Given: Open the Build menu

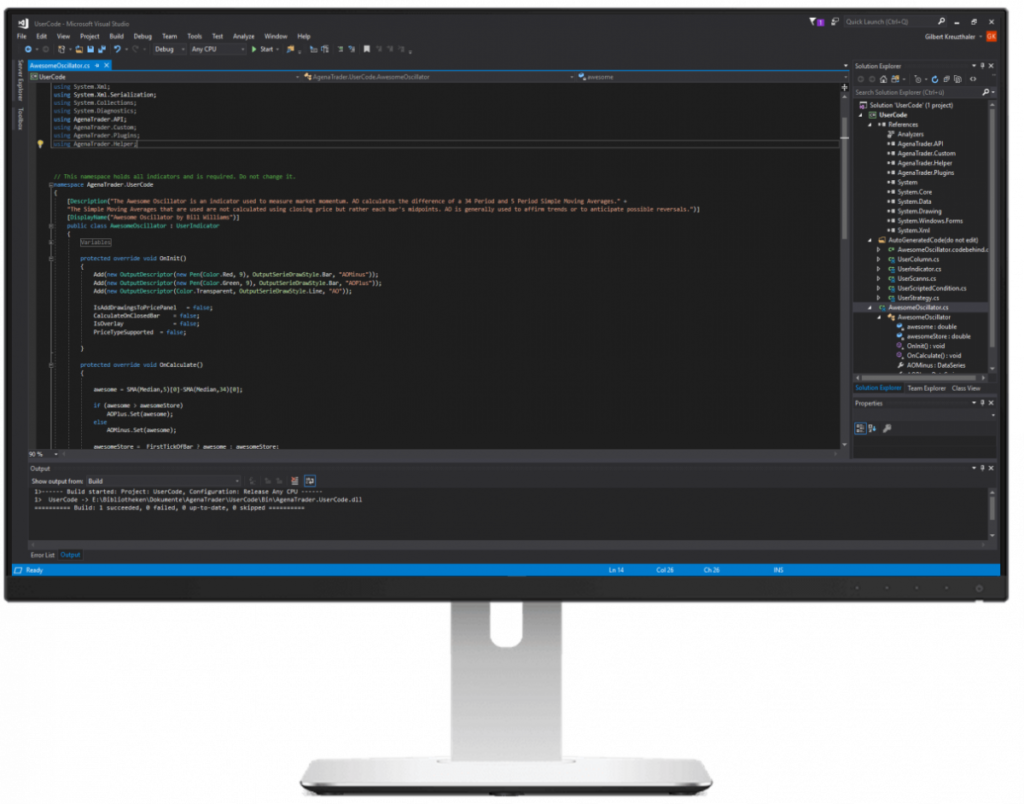Looking at the screenshot, I should coord(116,37).
